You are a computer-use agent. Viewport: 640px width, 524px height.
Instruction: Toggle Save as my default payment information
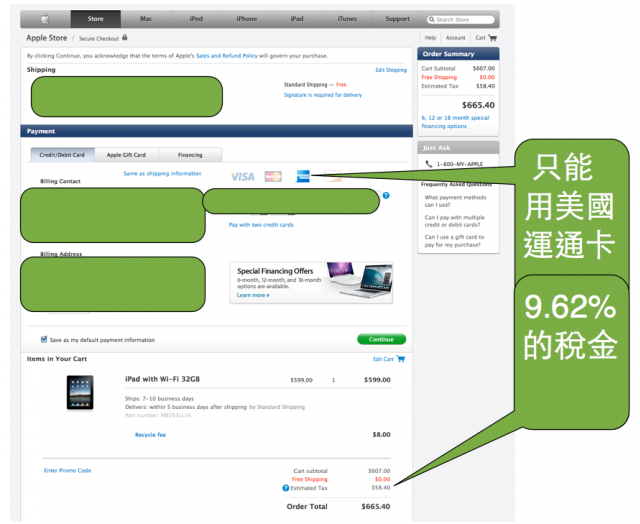point(44,339)
